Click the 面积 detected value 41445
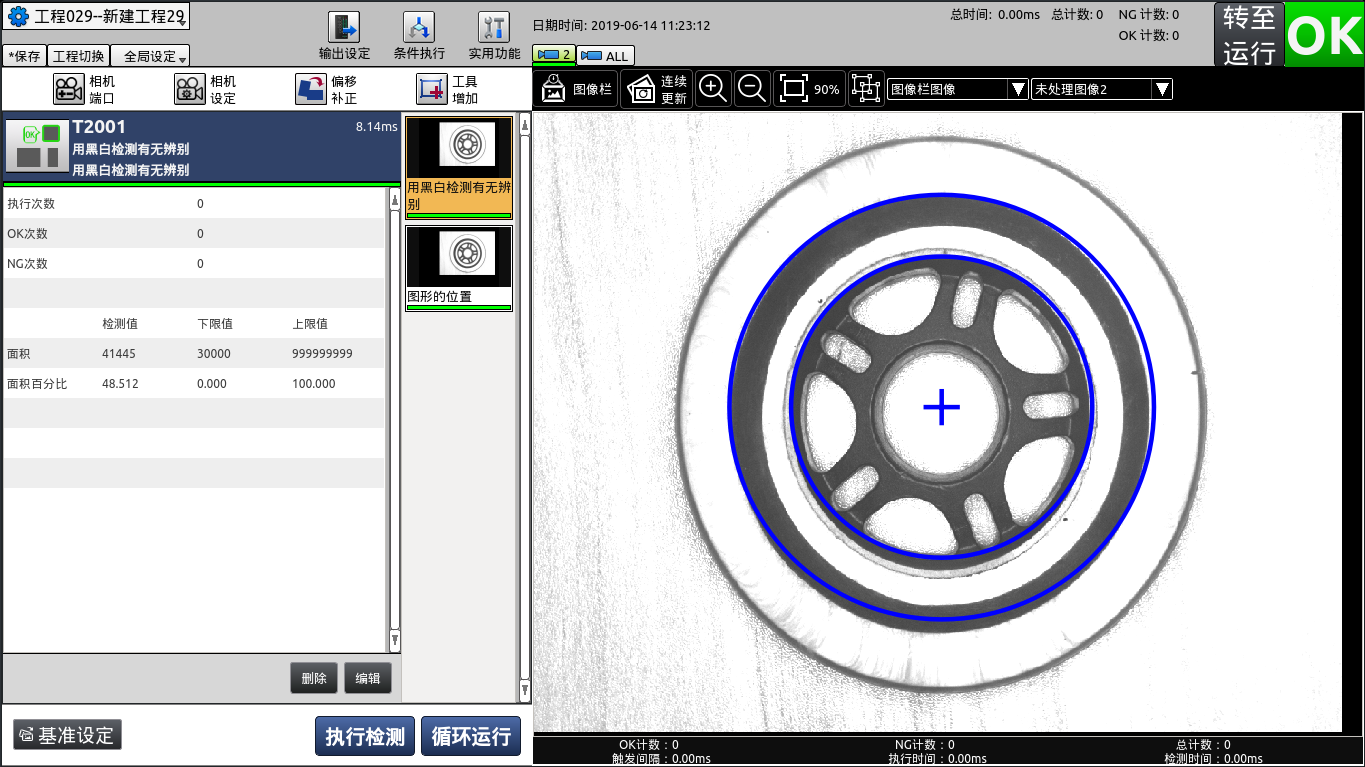The image size is (1365, 767). [119, 354]
